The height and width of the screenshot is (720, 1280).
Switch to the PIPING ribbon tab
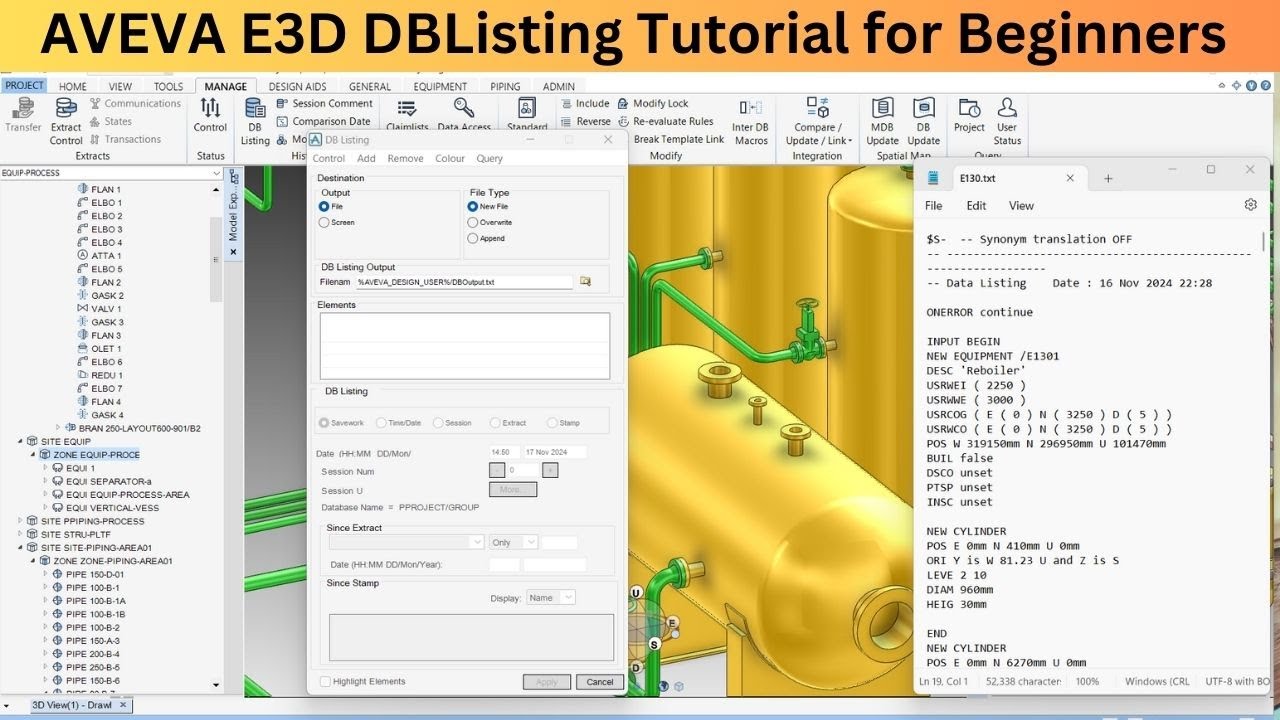[x=505, y=86]
